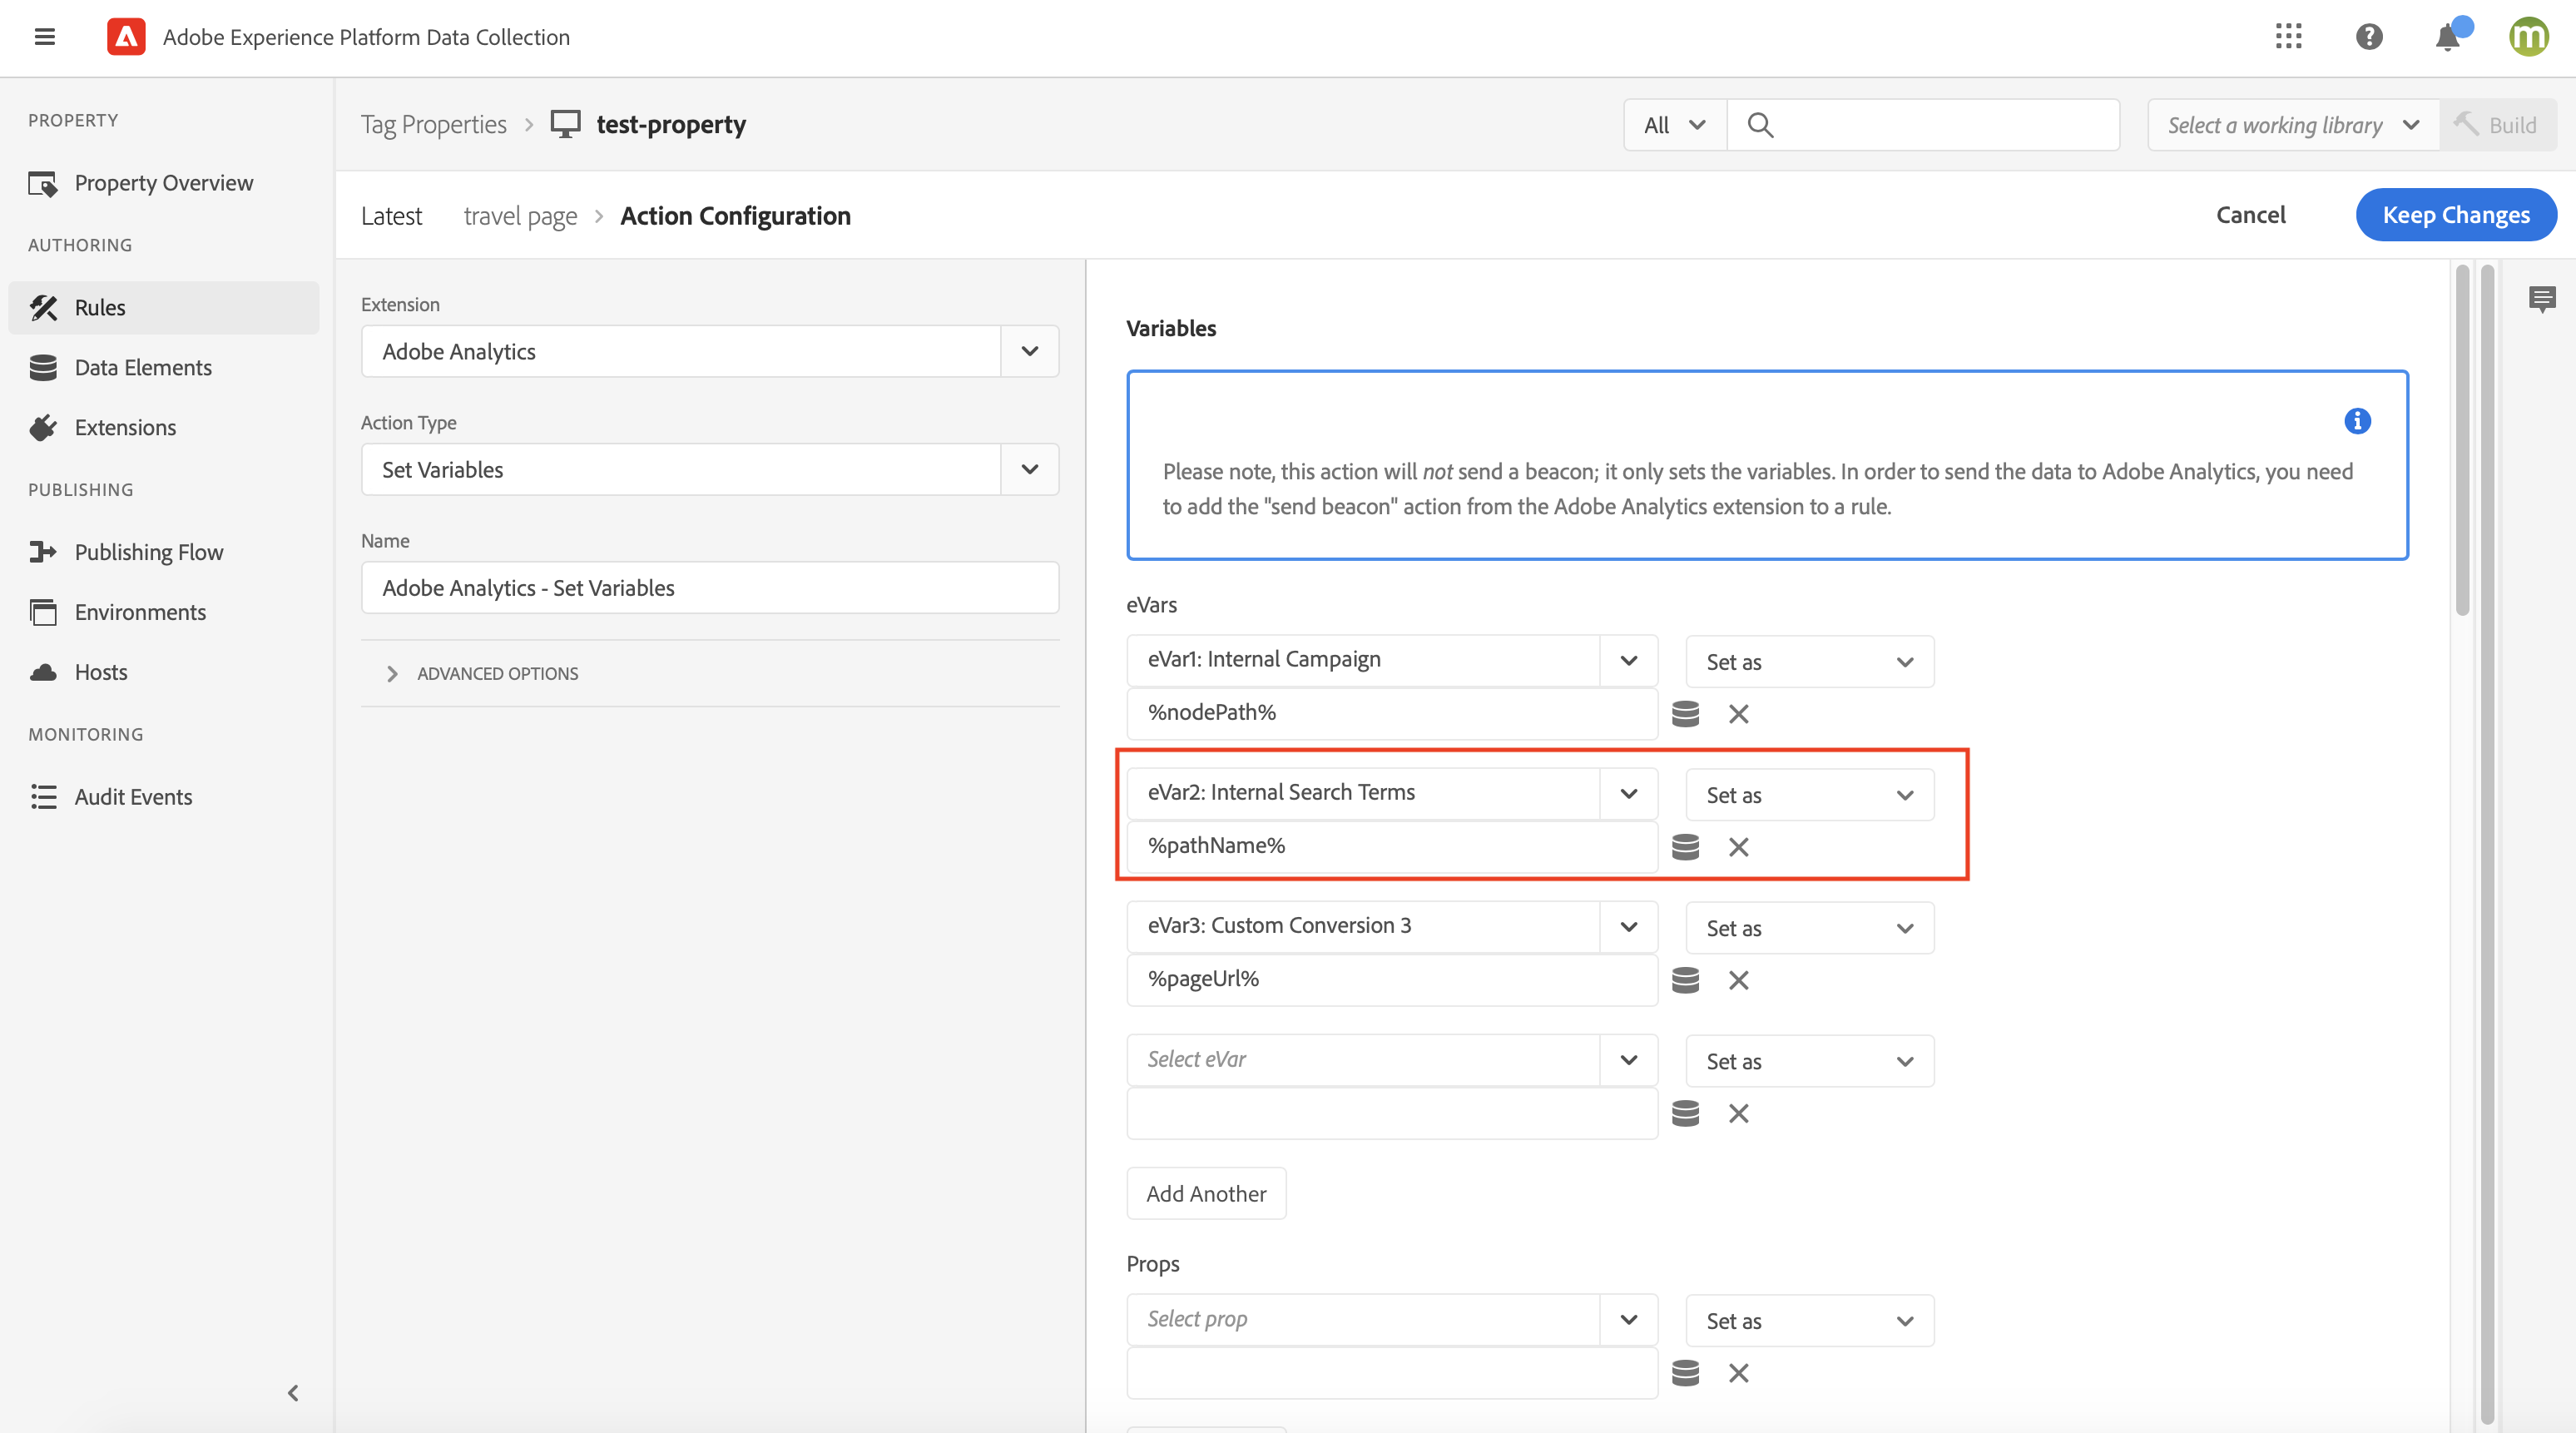Open the Rules section
This screenshot has height=1433, width=2576.
point(164,307)
